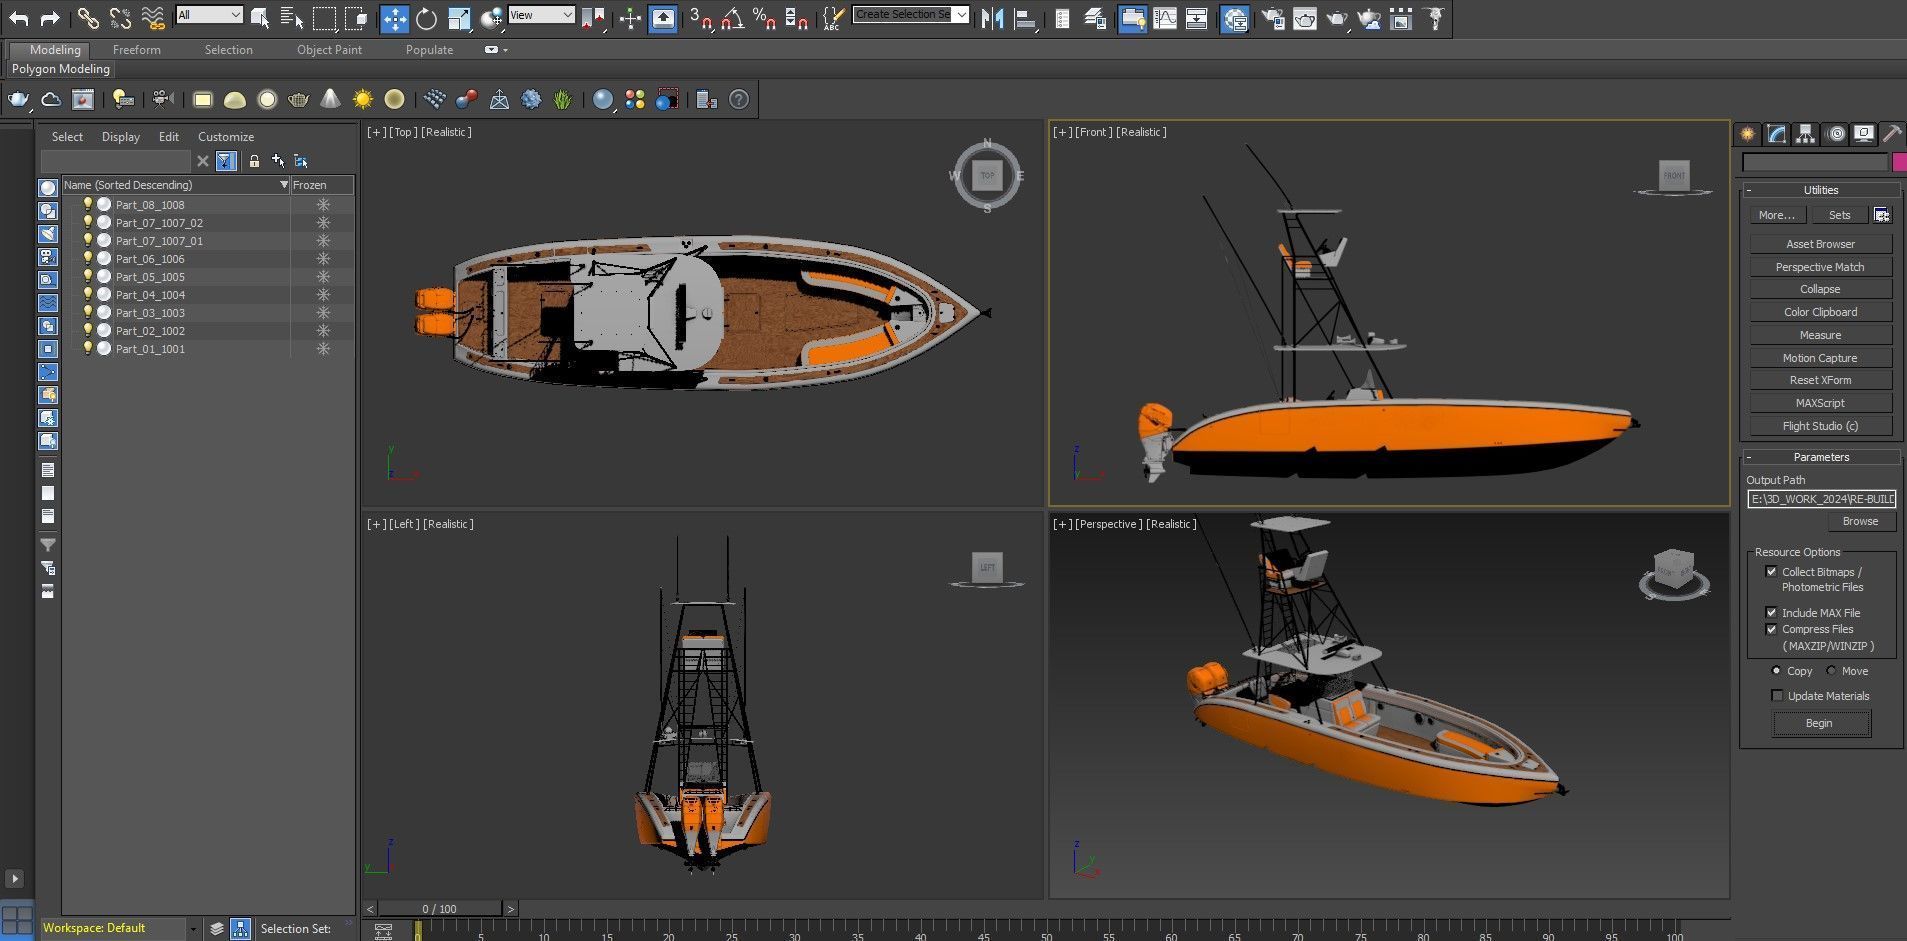Viewport: 1907px width, 941px height.
Task: Click the camera icon in ribbon toolbar
Action: 162,99
